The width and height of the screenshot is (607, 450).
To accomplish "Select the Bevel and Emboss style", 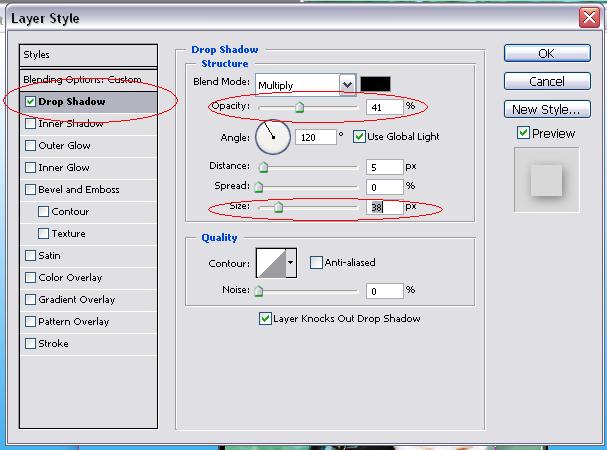I will click(79, 190).
